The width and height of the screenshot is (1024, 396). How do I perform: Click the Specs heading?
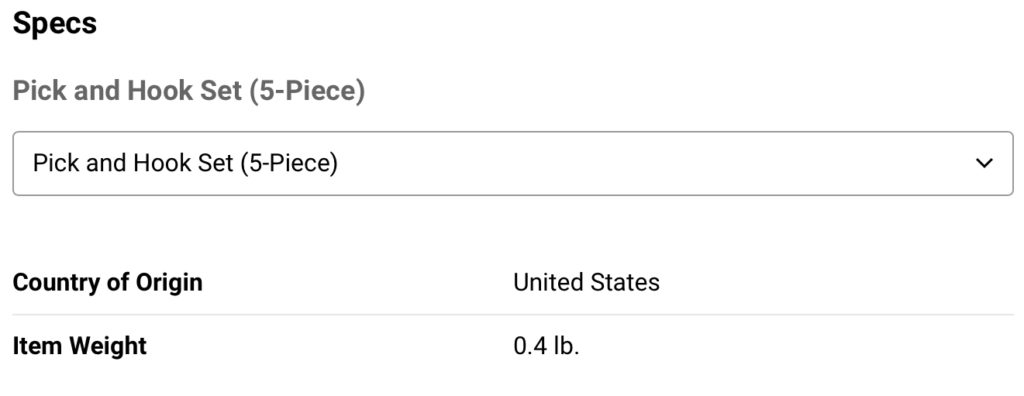coord(55,24)
